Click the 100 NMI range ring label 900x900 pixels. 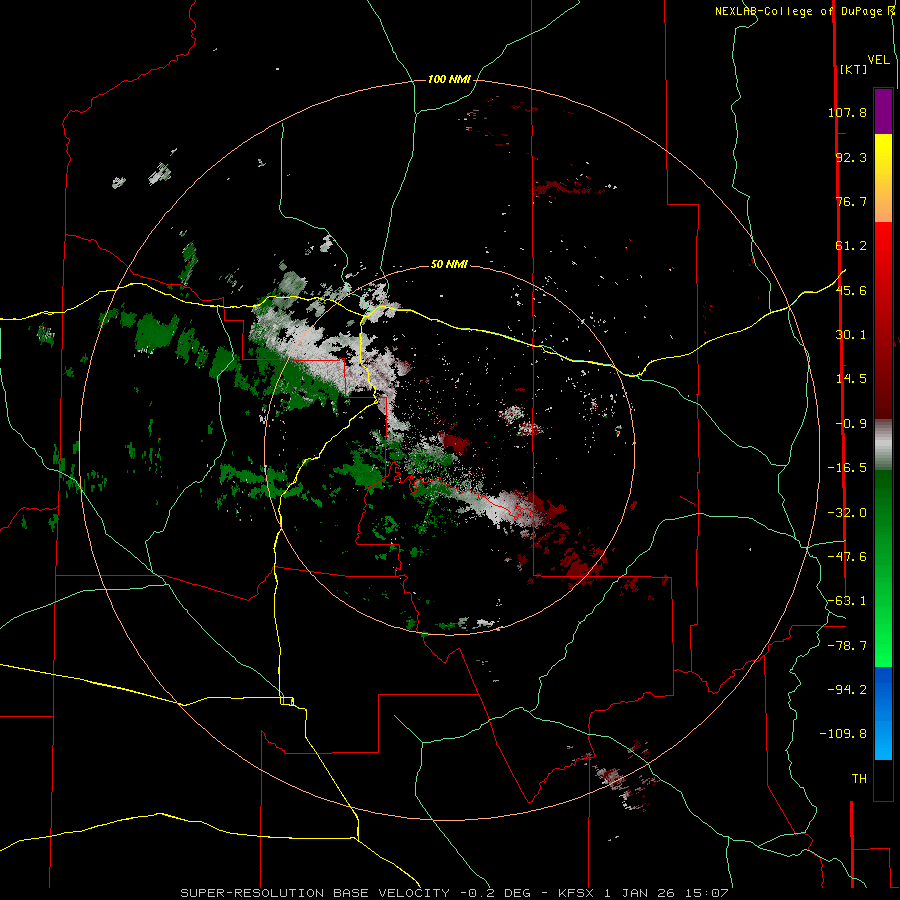click(x=449, y=79)
